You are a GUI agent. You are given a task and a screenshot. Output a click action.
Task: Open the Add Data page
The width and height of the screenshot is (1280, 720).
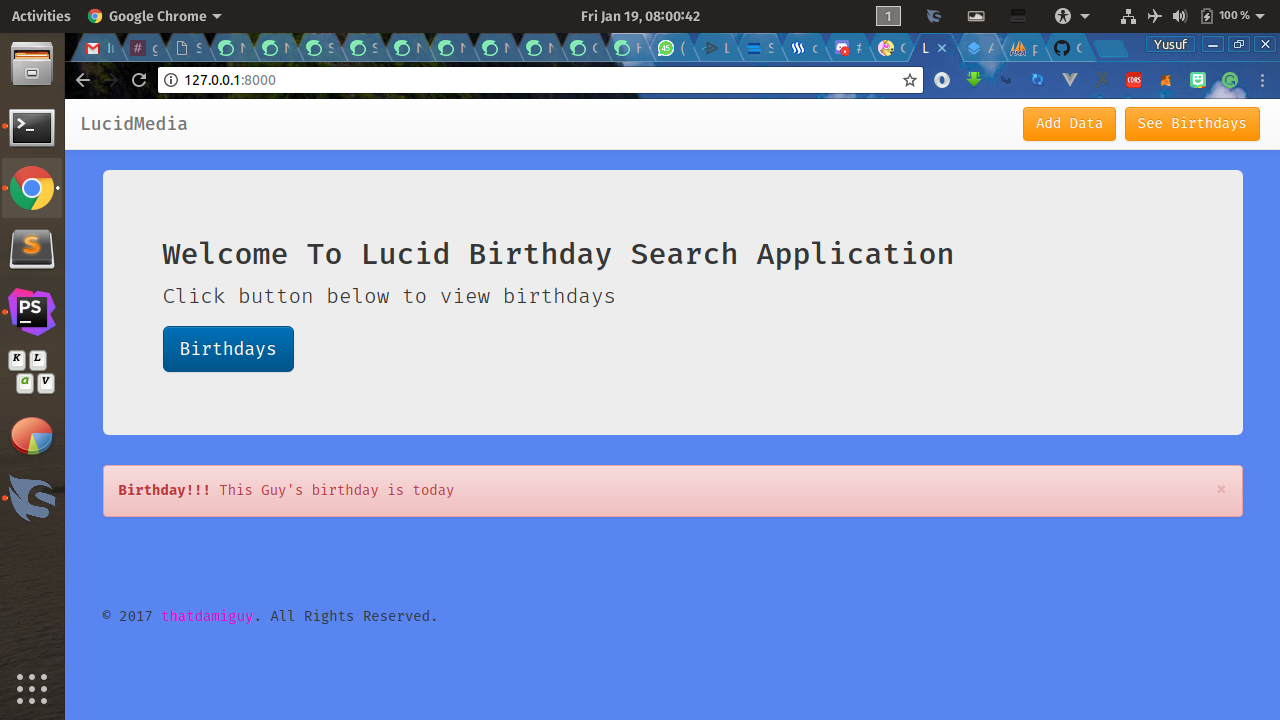coord(1069,124)
